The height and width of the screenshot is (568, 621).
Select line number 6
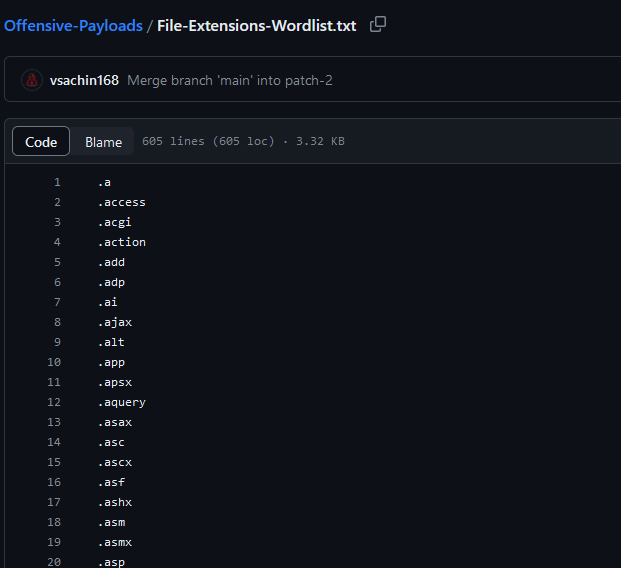click(57, 282)
